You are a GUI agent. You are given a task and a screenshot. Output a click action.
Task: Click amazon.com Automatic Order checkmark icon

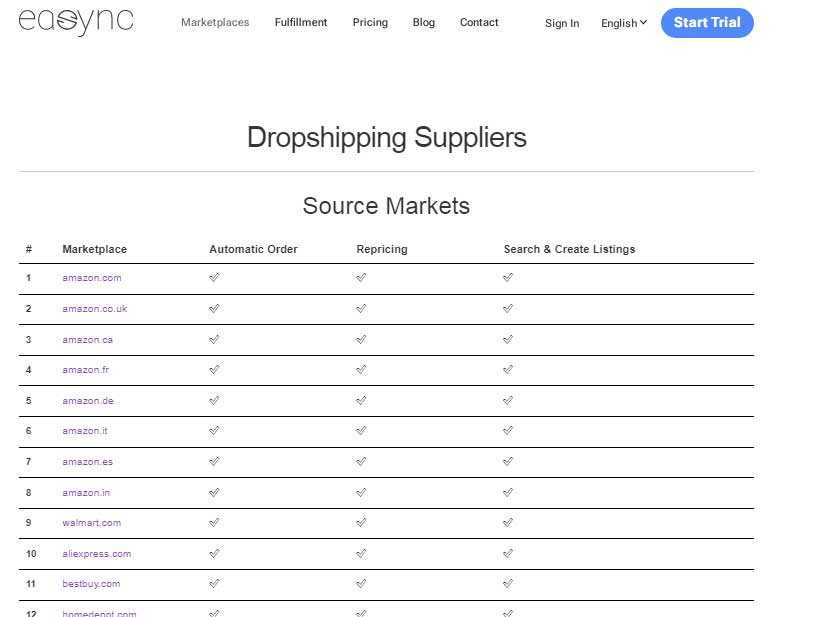click(214, 277)
